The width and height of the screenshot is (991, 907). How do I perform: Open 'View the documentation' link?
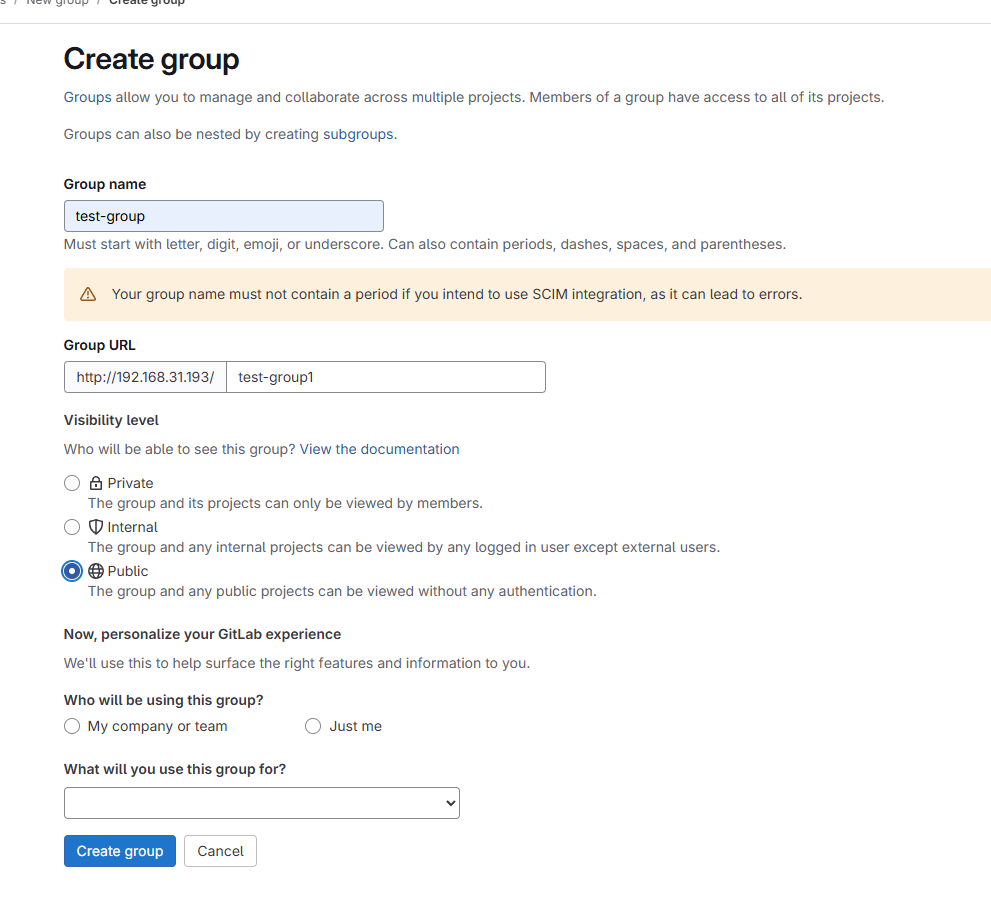tap(379, 449)
